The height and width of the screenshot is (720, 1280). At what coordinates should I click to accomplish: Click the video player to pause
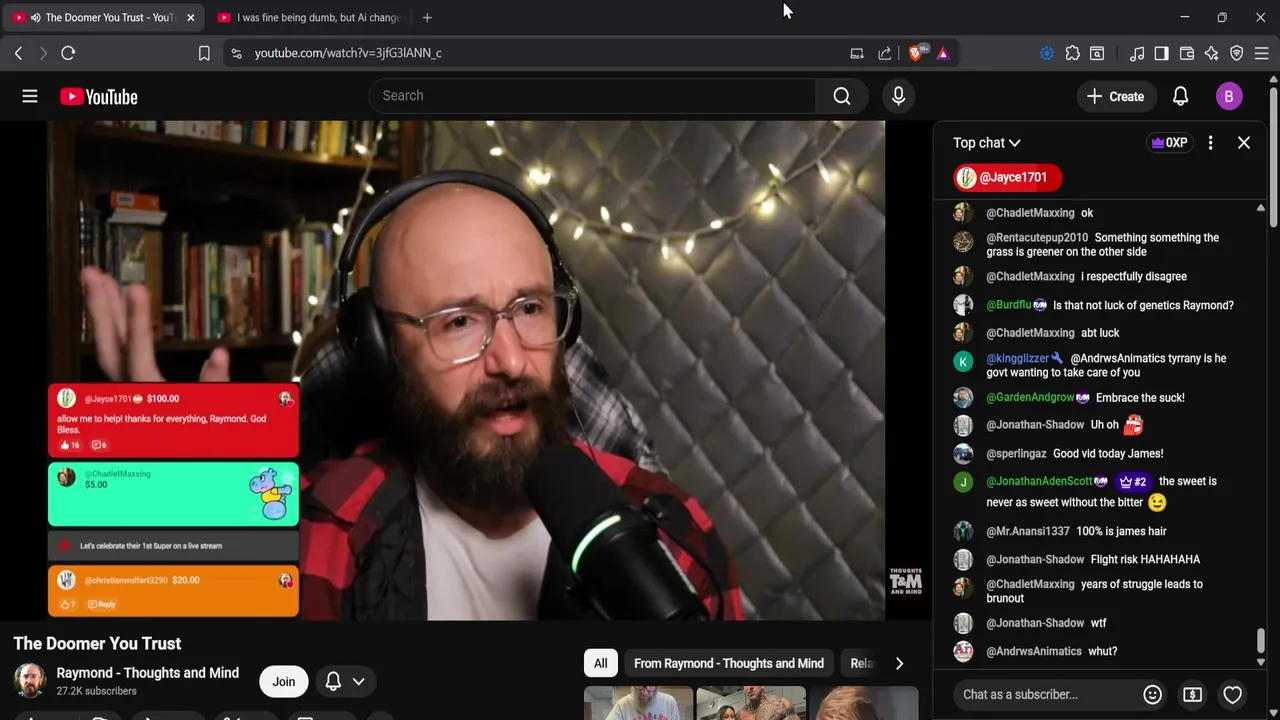click(x=466, y=370)
